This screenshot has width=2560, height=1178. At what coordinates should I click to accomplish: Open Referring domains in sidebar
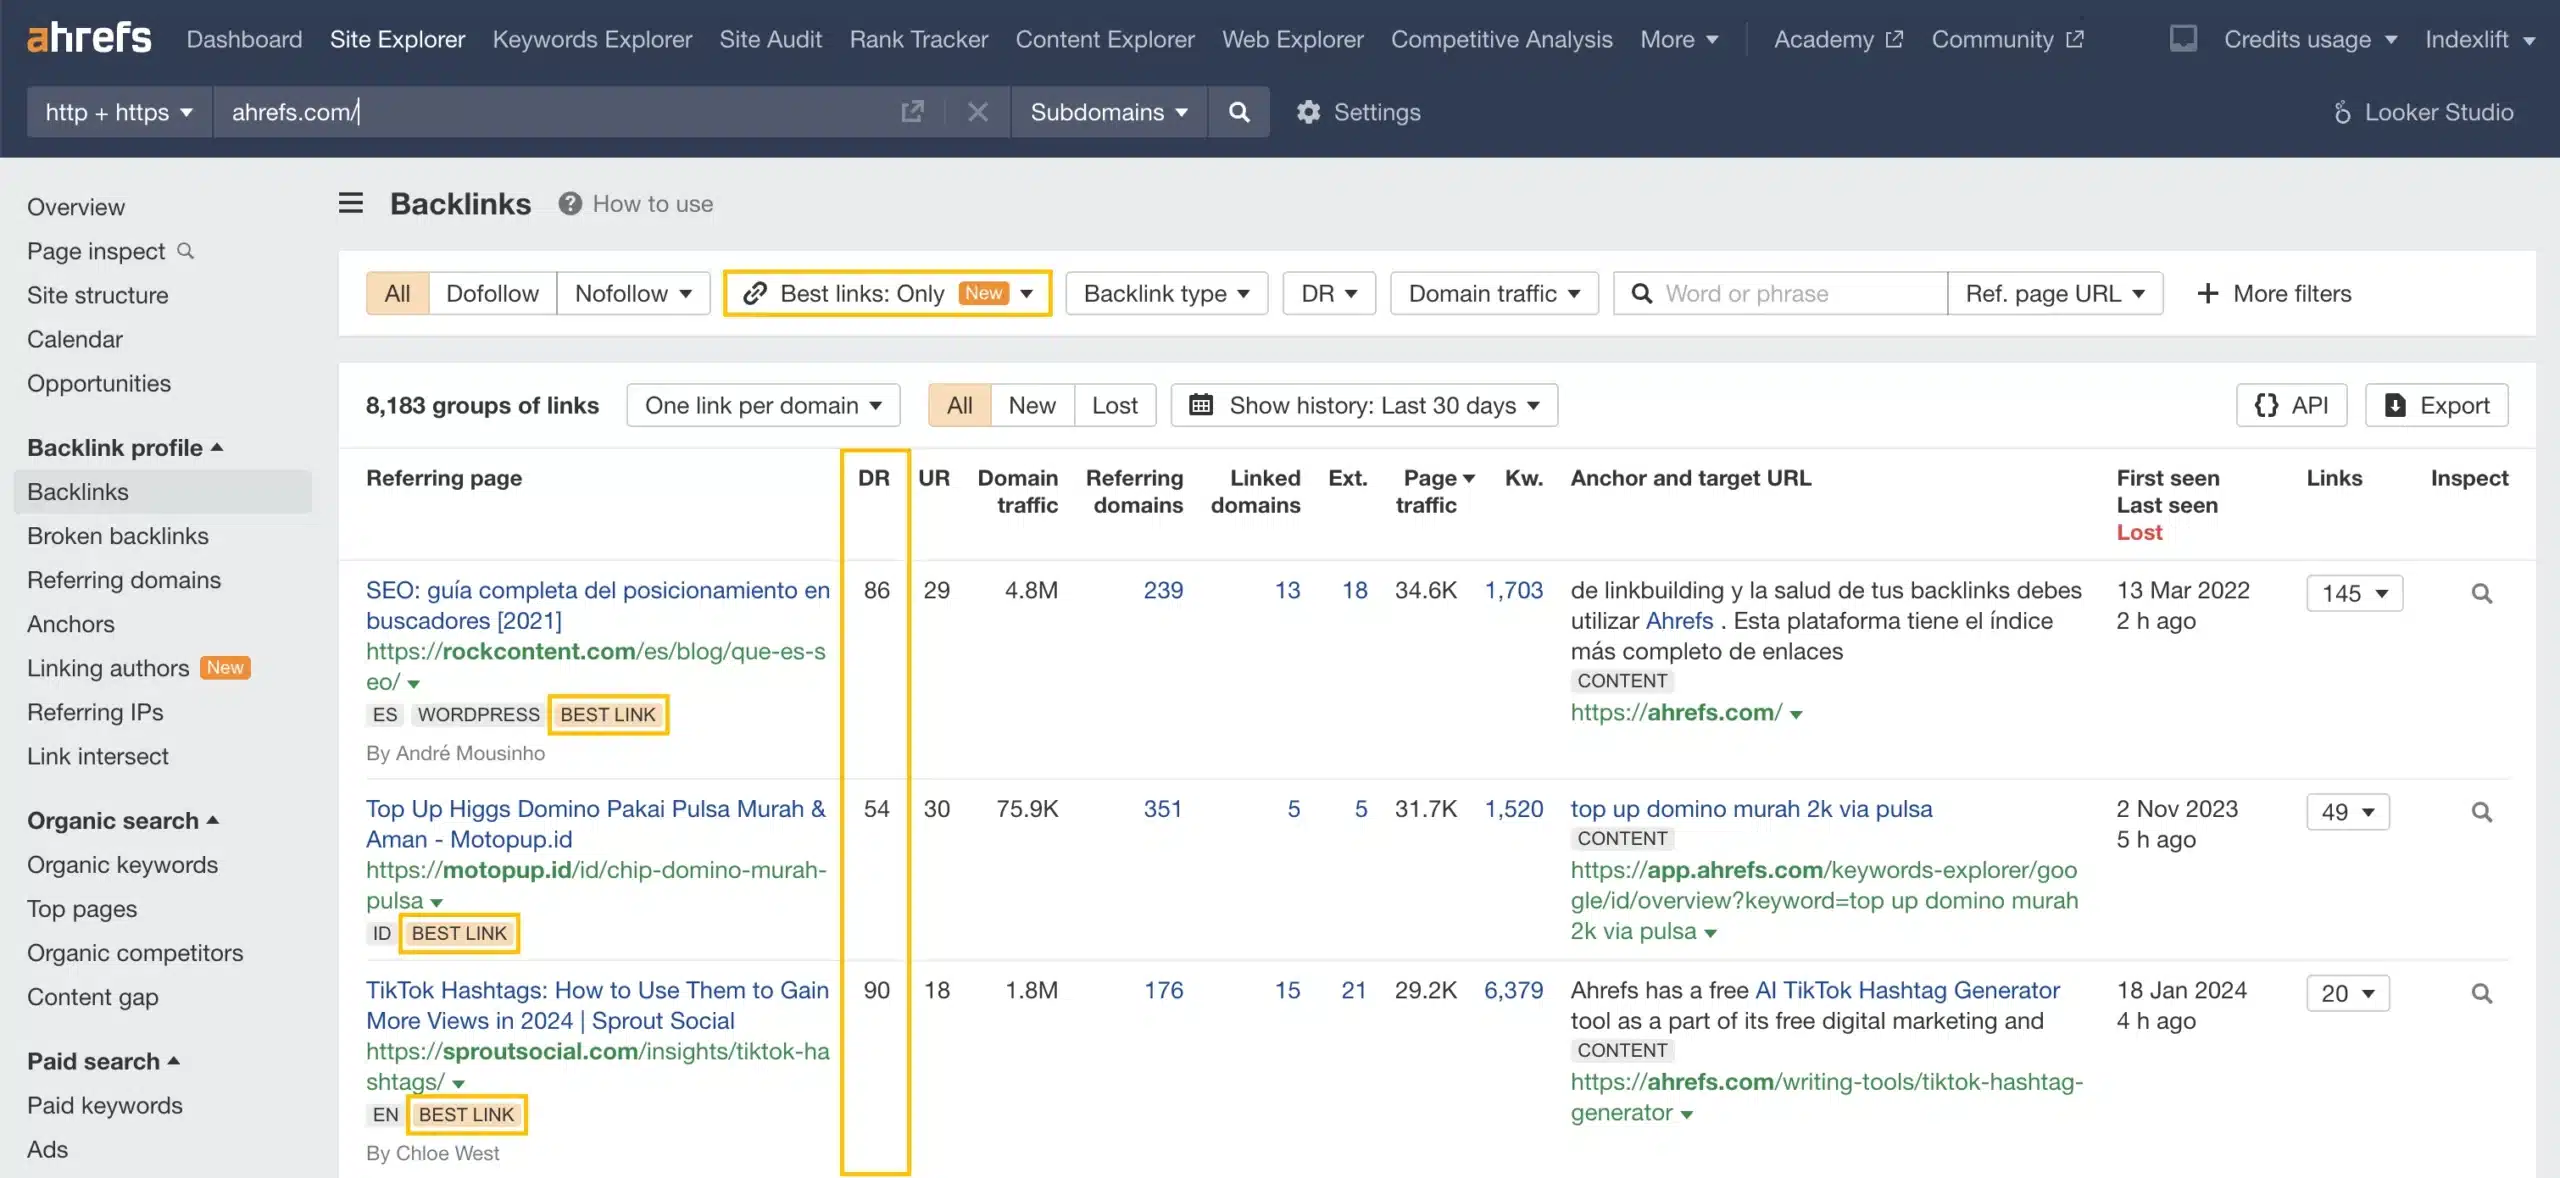[124, 579]
